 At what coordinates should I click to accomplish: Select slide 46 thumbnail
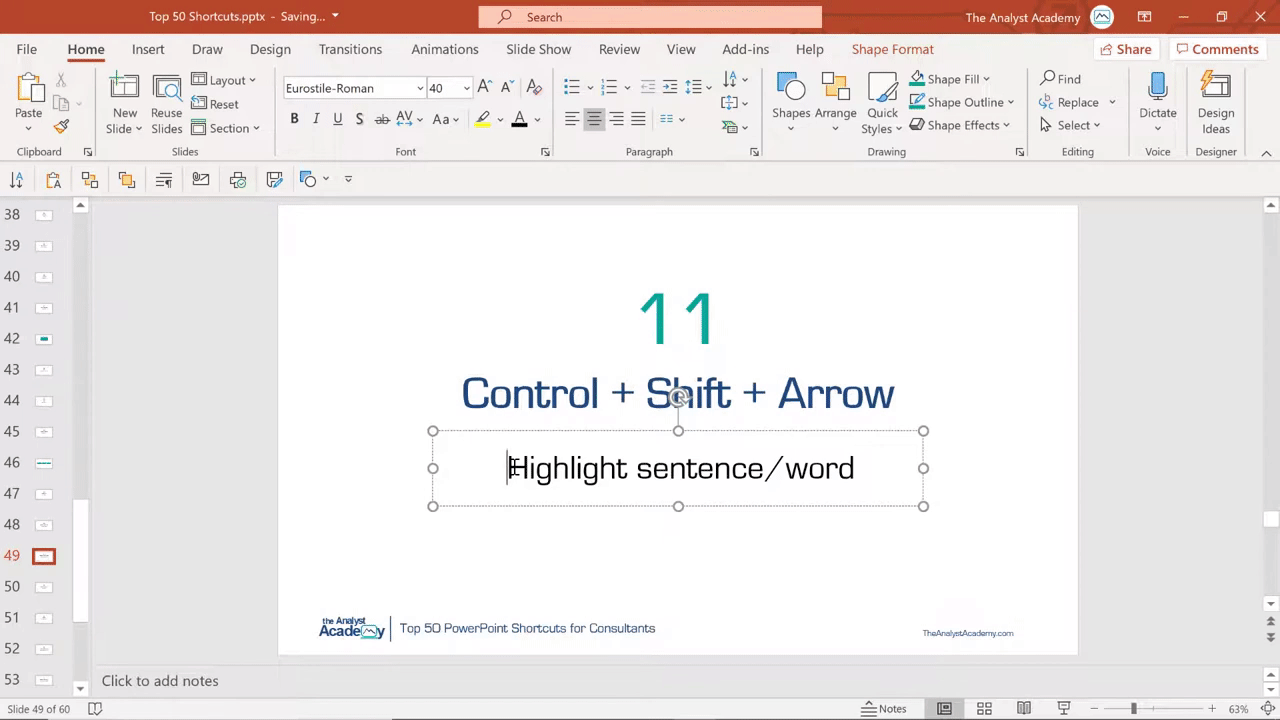(x=44, y=463)
